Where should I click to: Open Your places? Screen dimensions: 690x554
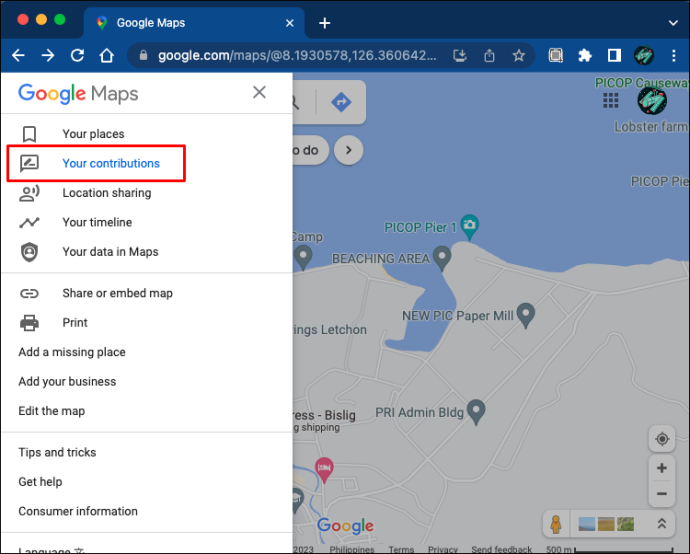pyautogui.click(x=93, y=134)
